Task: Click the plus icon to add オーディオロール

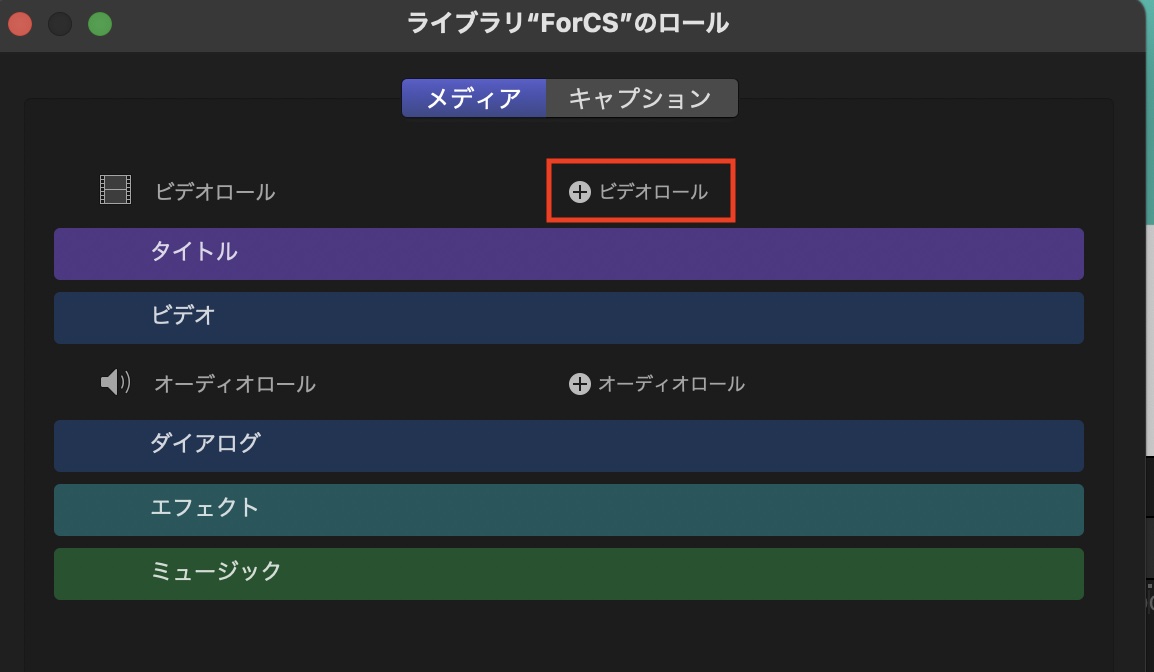Action: point(580,384)
